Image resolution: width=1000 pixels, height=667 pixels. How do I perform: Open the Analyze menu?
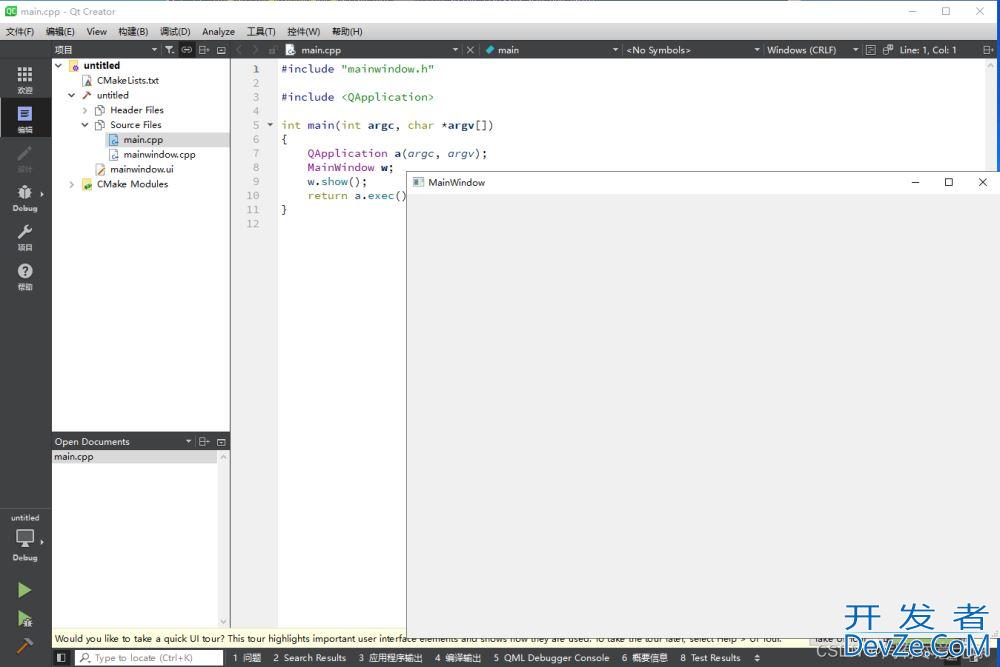pos(218,31)
